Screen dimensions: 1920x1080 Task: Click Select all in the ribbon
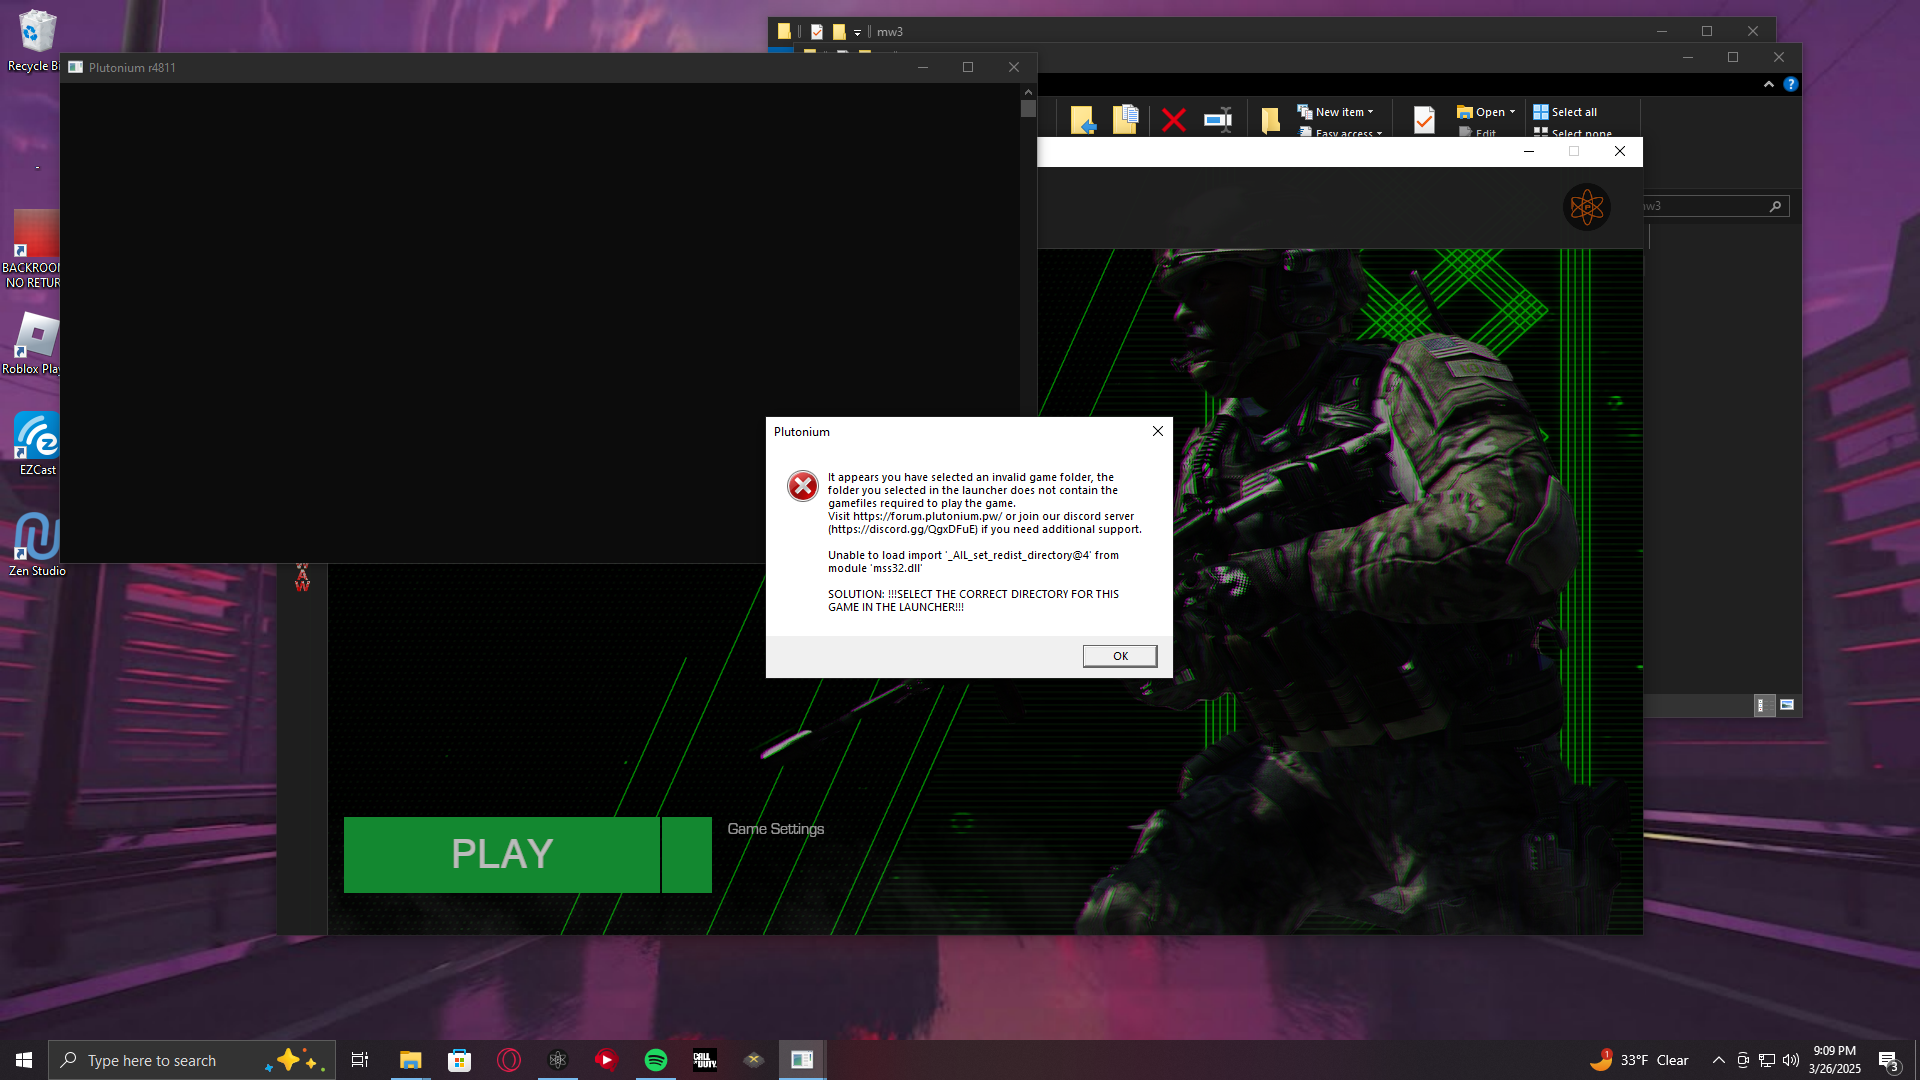(x=1566, y=112)
